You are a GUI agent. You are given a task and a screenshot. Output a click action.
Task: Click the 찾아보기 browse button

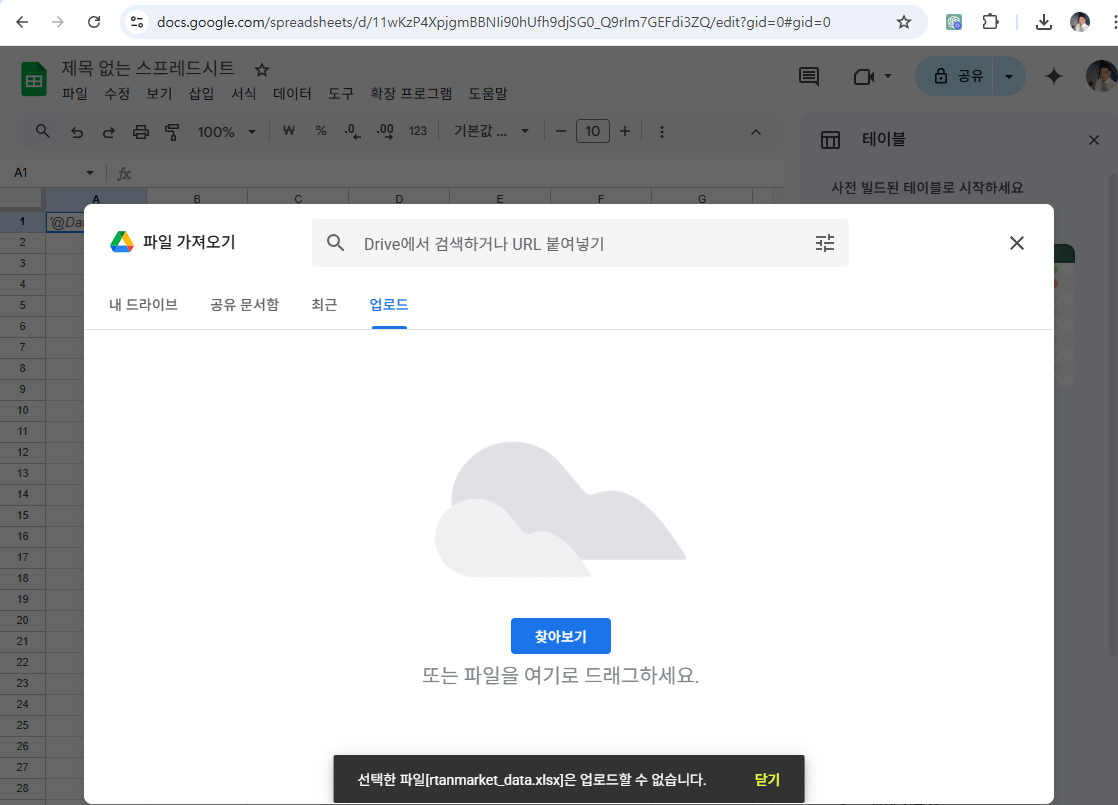560,636
